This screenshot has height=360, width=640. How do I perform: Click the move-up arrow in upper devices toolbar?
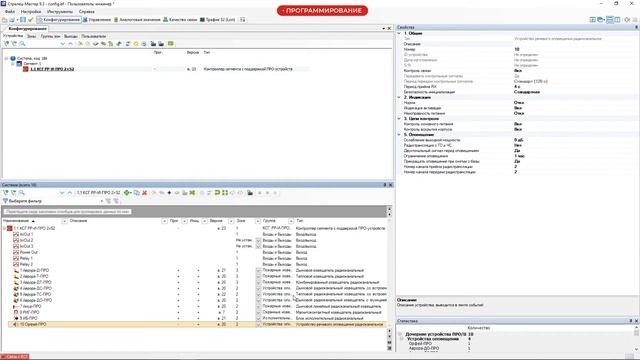[x=70, y=44]
